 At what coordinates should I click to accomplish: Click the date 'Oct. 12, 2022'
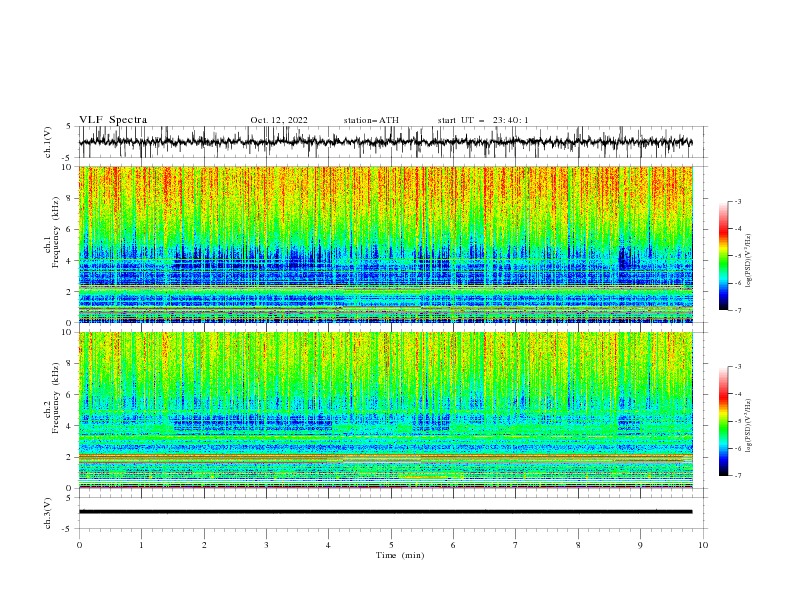pyautogui.click(x=279, y=120)
